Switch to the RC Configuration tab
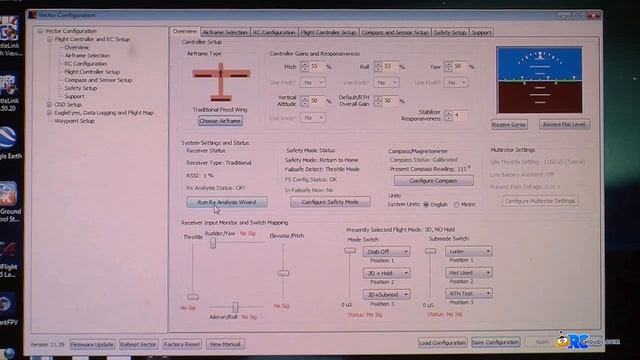This screenshot has height=360, width=640. coord(274,32)
